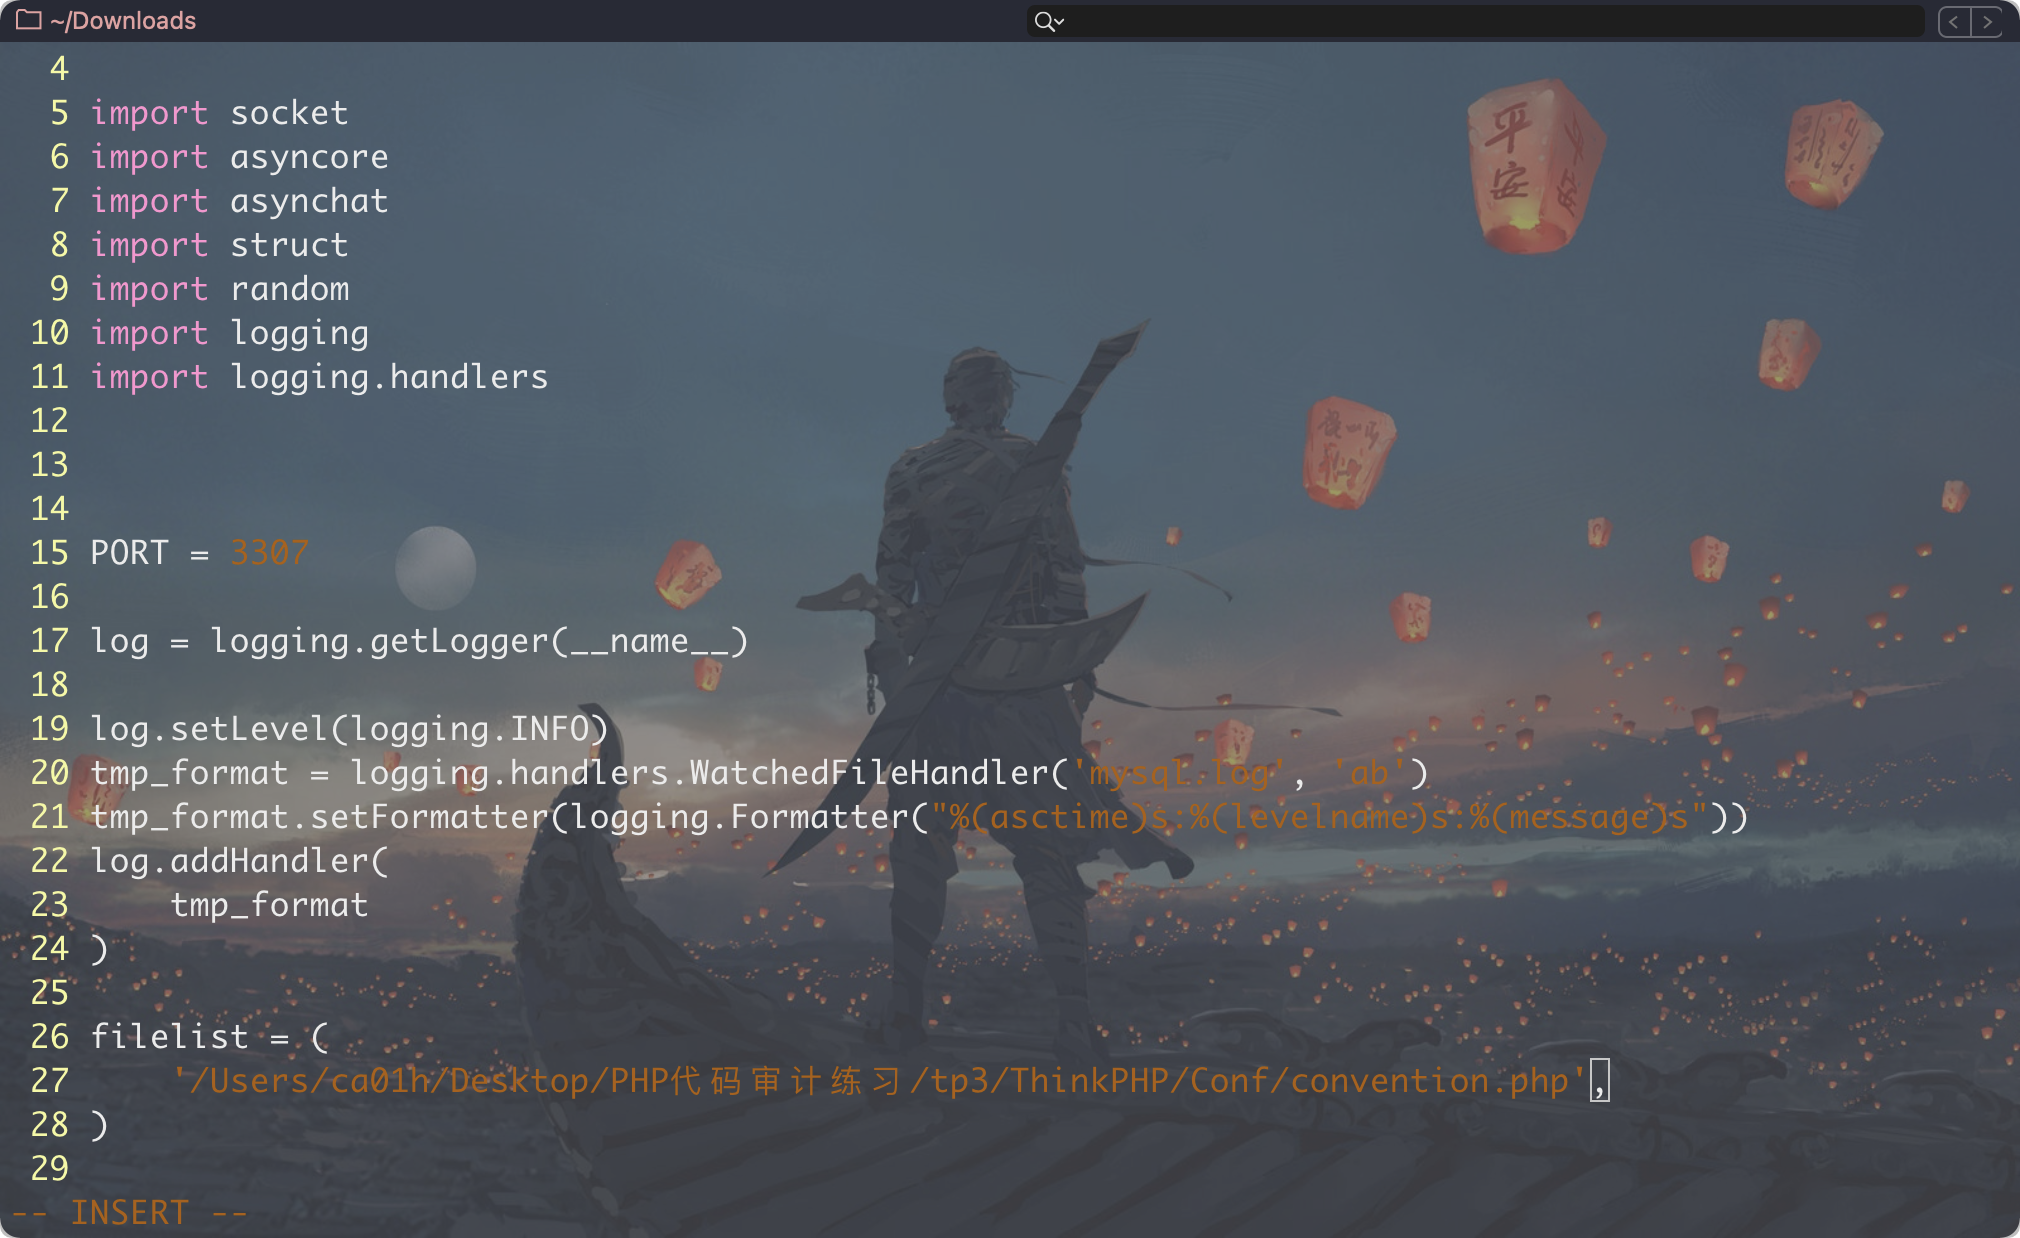
Task: Click 'logging' on line 10
Action: point(299,333)
